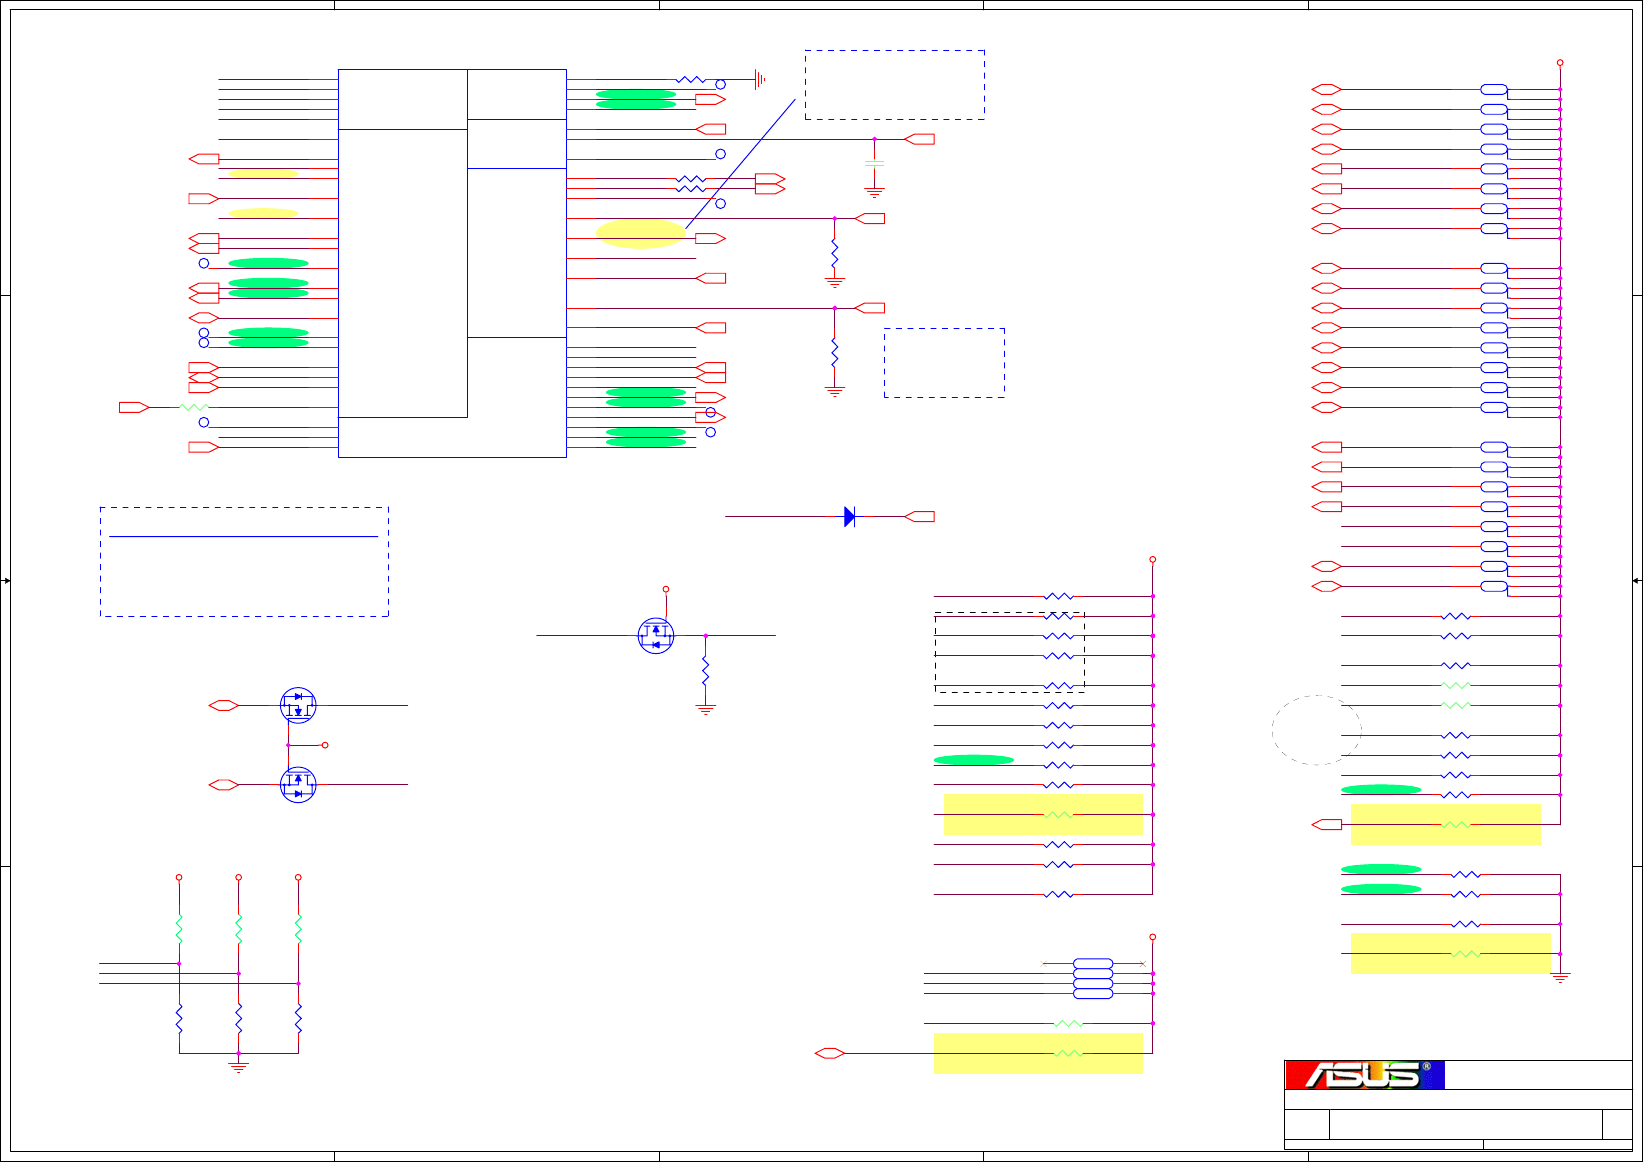Select the hexagonal port at bottom center
Viewport: 1644px width, 1163px height.
click(830, 1053)
